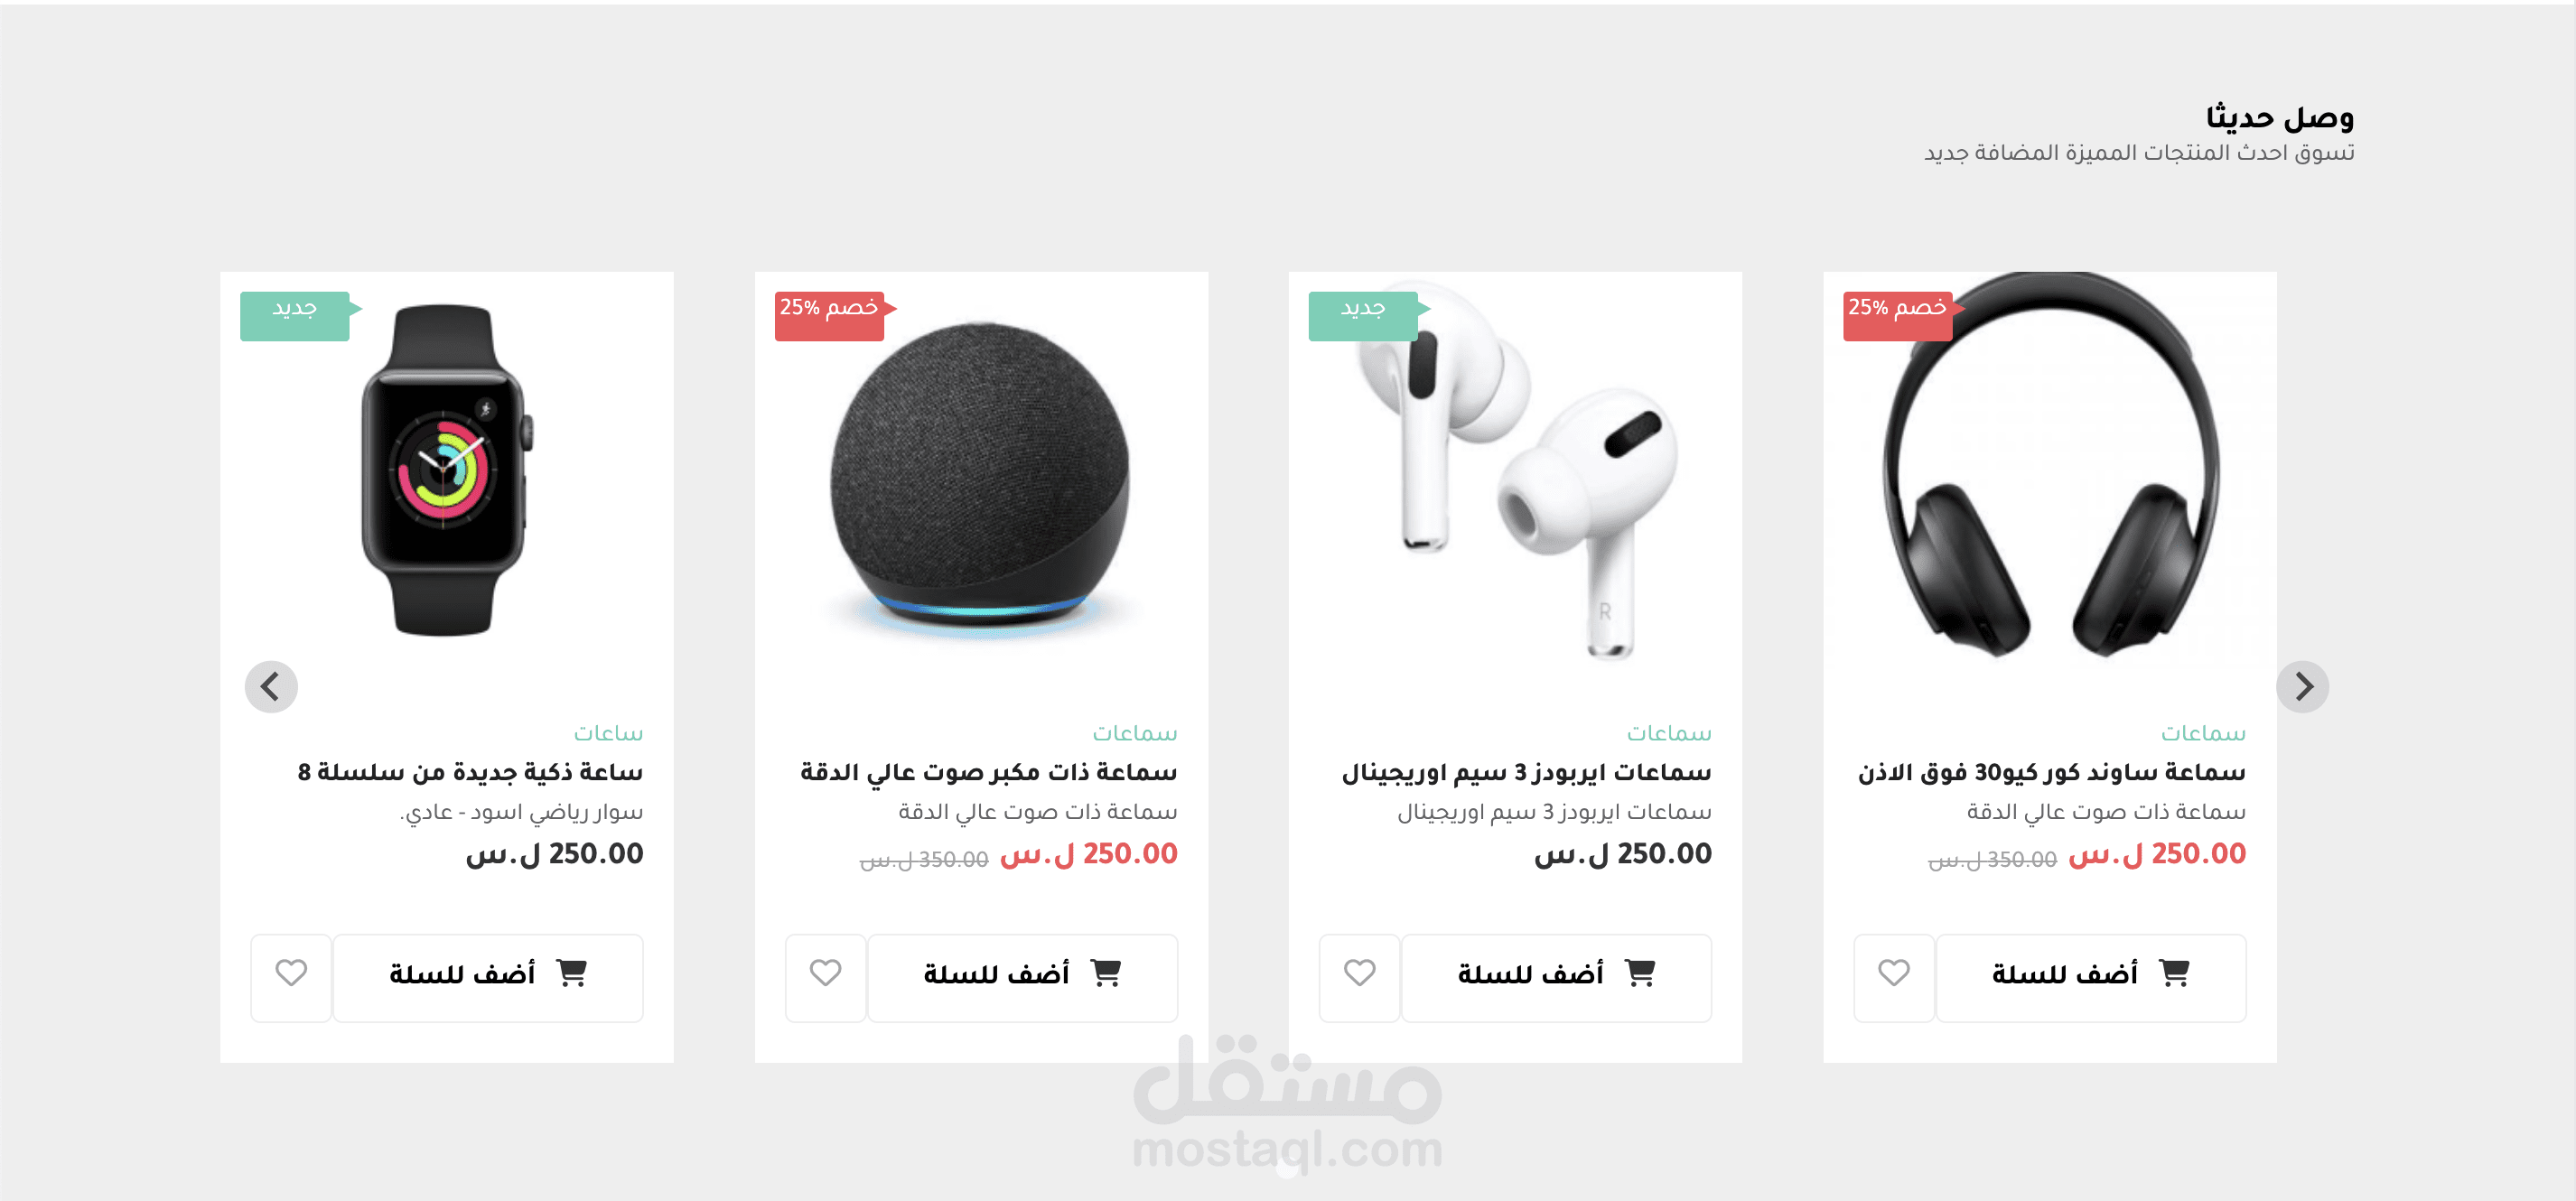Open product title سماعات ايربودز 3 سيم اوريجينال
This screenshot has width=2576, height=1201.
[x=1526, y=772]
